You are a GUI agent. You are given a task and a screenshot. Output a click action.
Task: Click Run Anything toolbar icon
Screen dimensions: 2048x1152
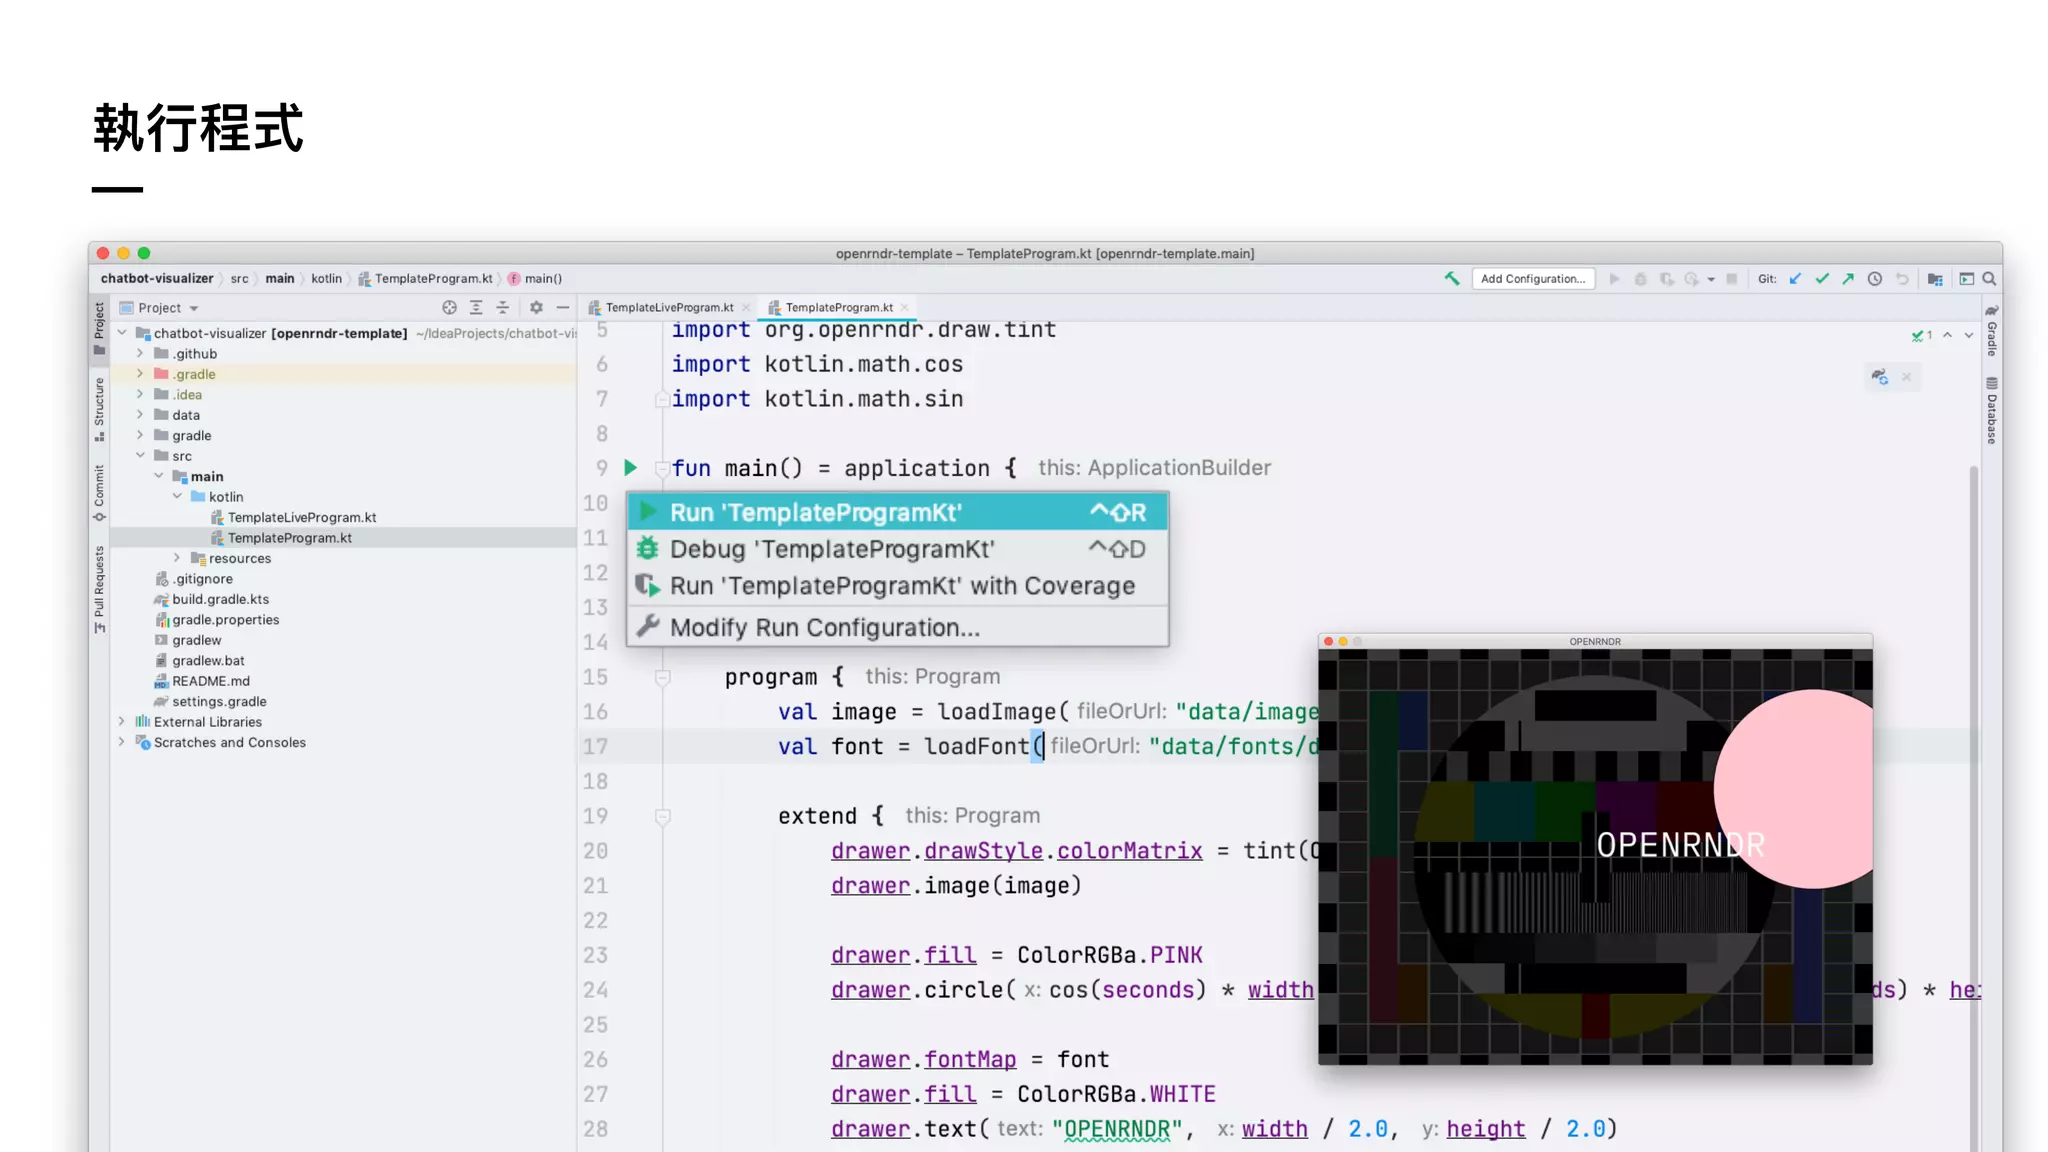click(1966, 279)
